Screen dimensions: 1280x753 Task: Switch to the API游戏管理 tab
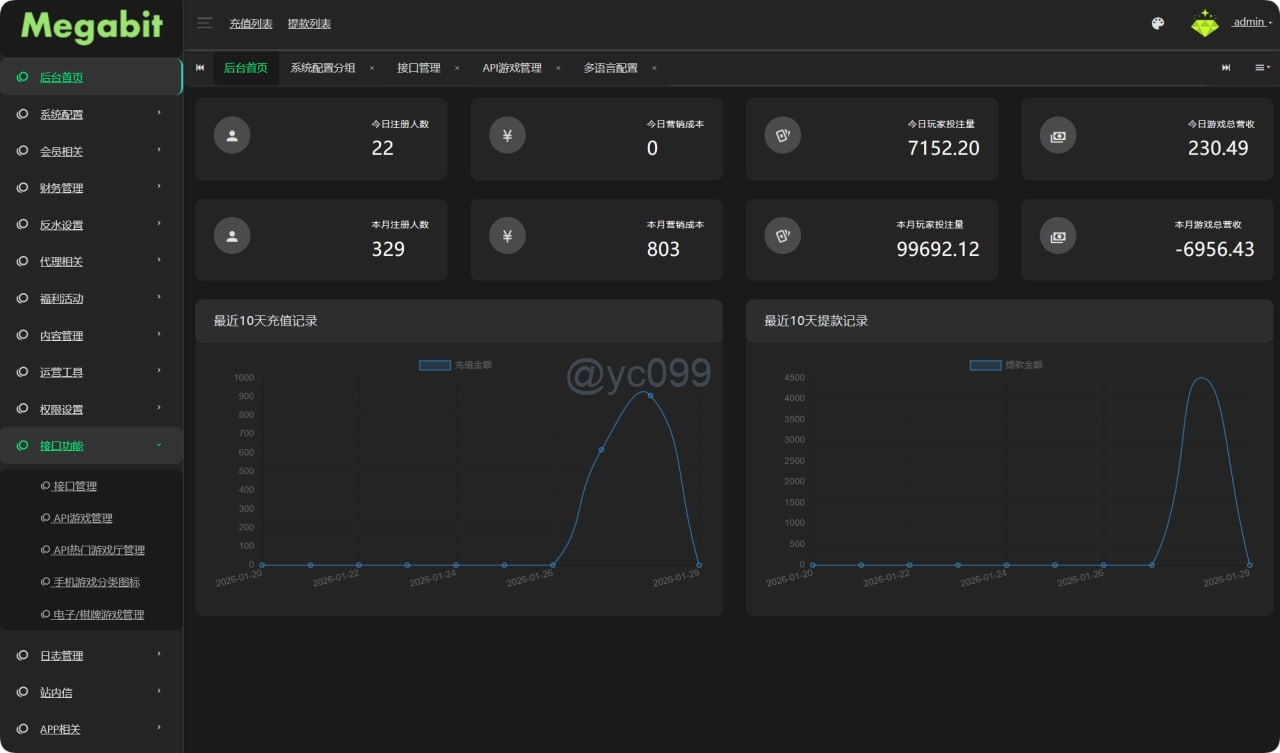512,68
